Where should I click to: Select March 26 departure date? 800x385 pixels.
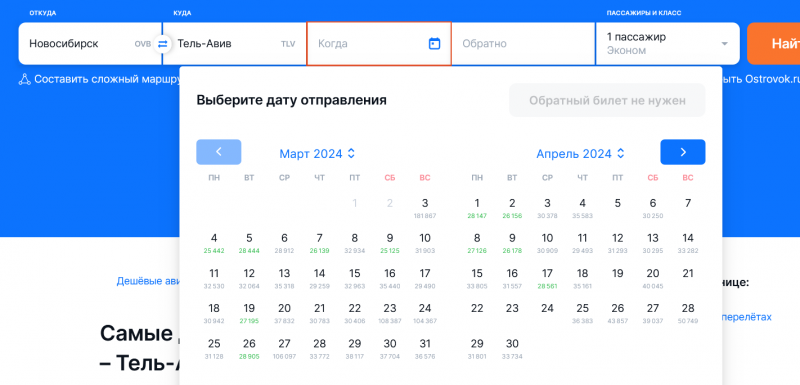[249, 348]
